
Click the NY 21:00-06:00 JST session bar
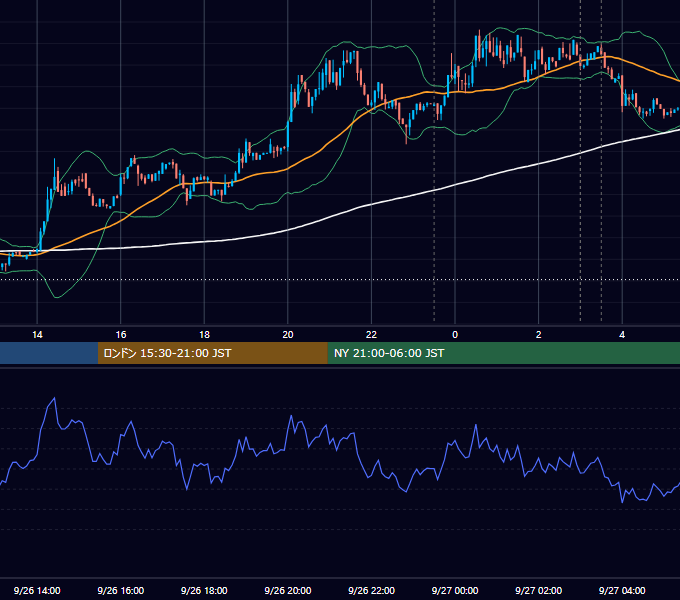pyautogui.click(x=503, y=353)
